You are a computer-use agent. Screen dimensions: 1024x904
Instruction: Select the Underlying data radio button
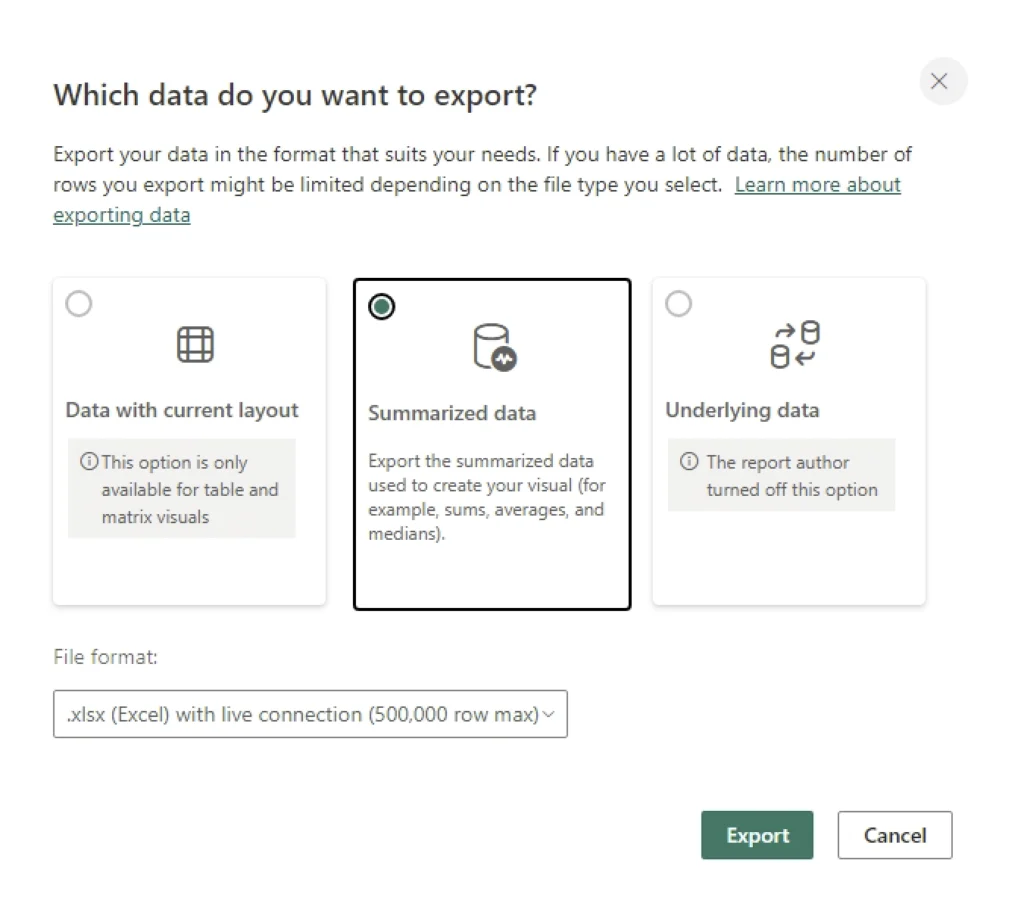(x=678, y=303)
